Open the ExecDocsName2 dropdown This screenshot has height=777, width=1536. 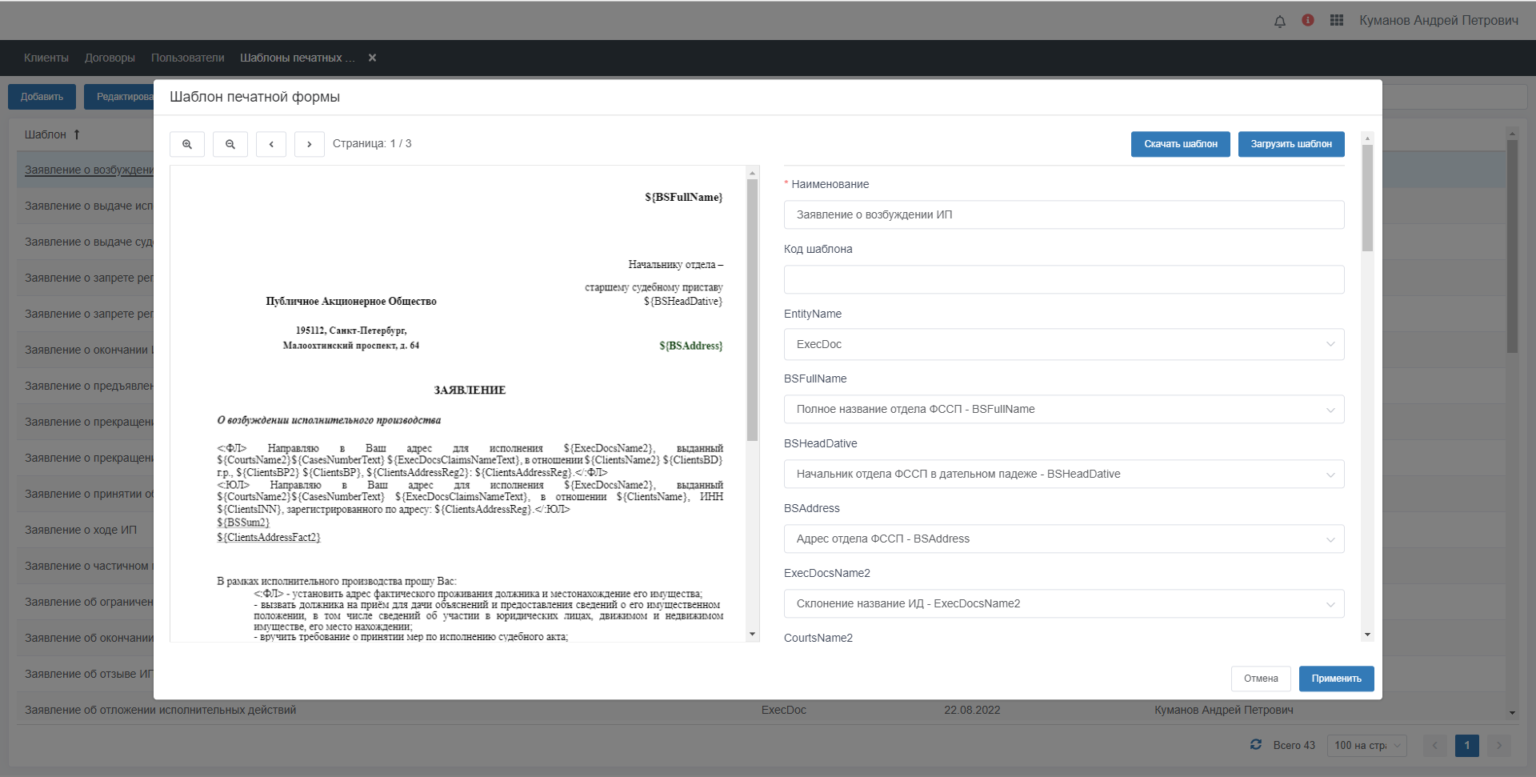[1064, 604]
